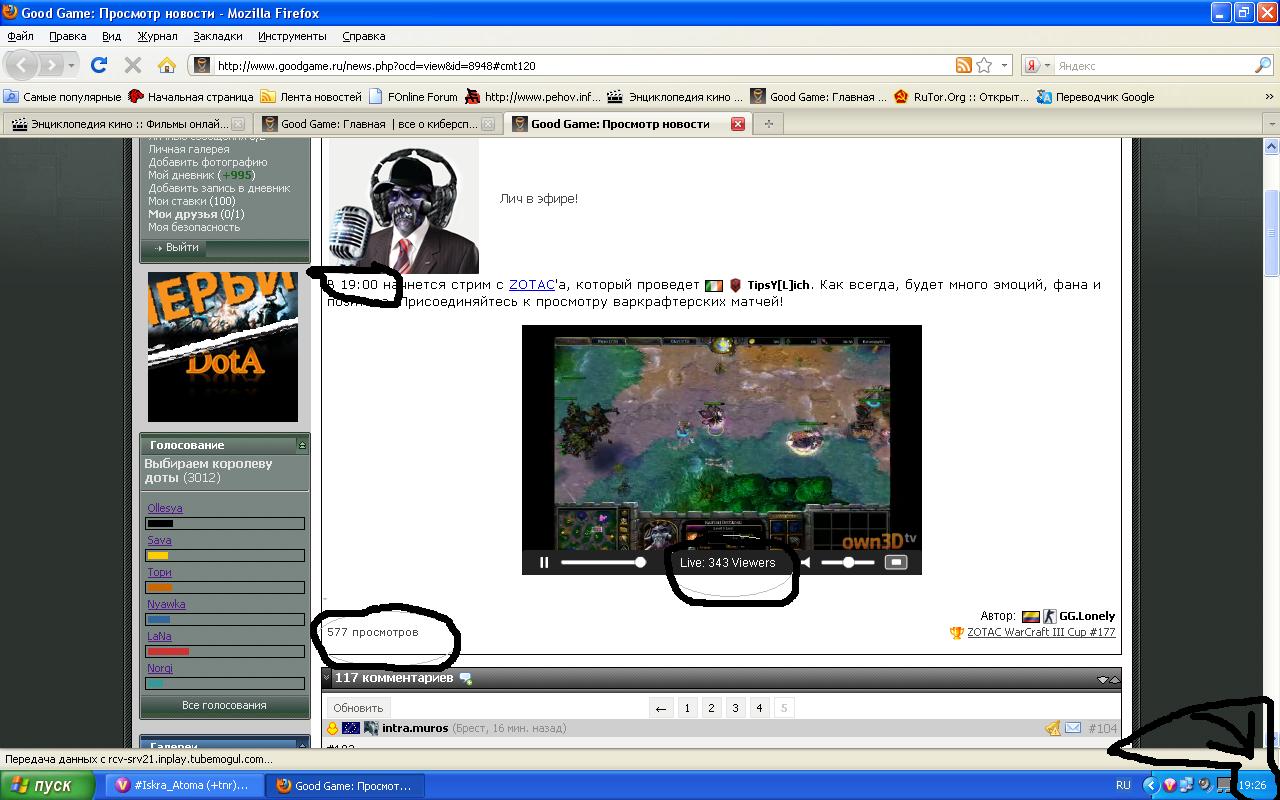
Task: Stop page loading with the X icon
Action: pyautogui.click(x=132, y=65)
